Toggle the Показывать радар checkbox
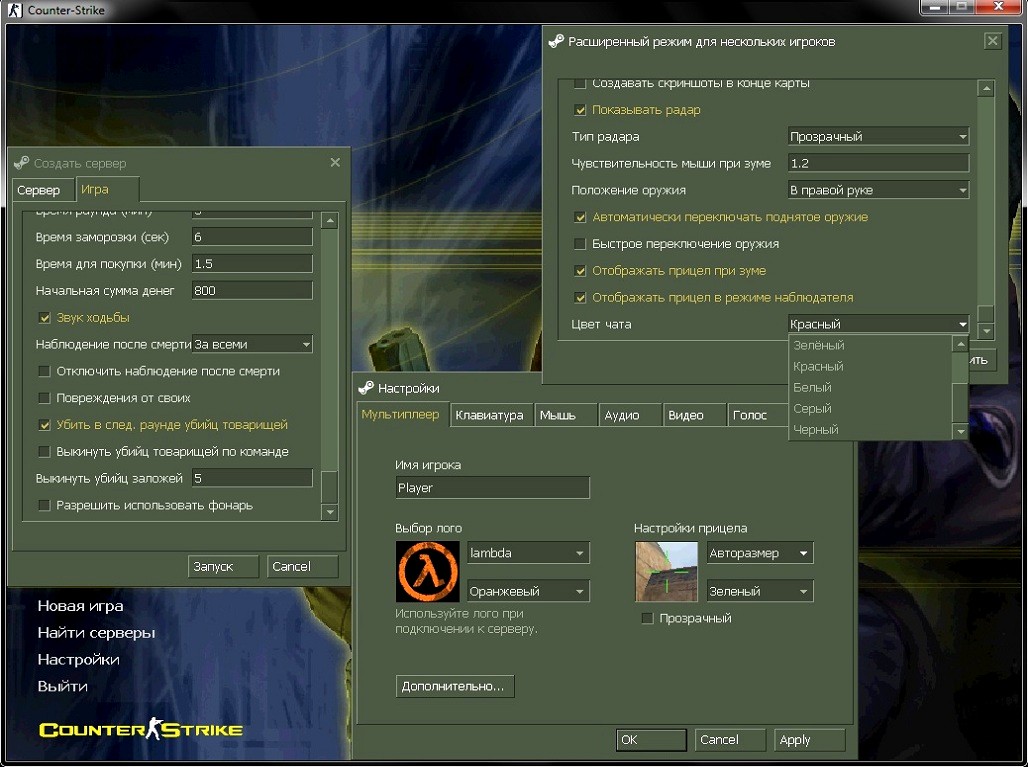This screenshot has width=1028, height=767. (580, 110)
